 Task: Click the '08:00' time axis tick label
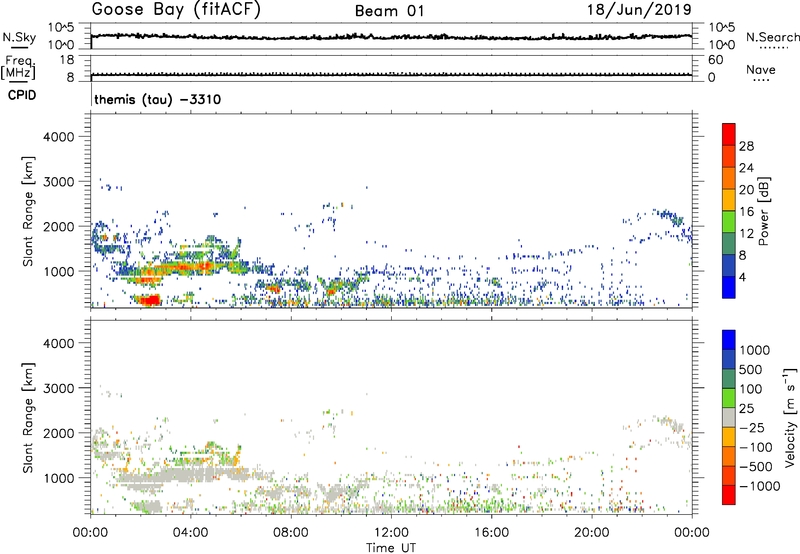pos(291,533)
